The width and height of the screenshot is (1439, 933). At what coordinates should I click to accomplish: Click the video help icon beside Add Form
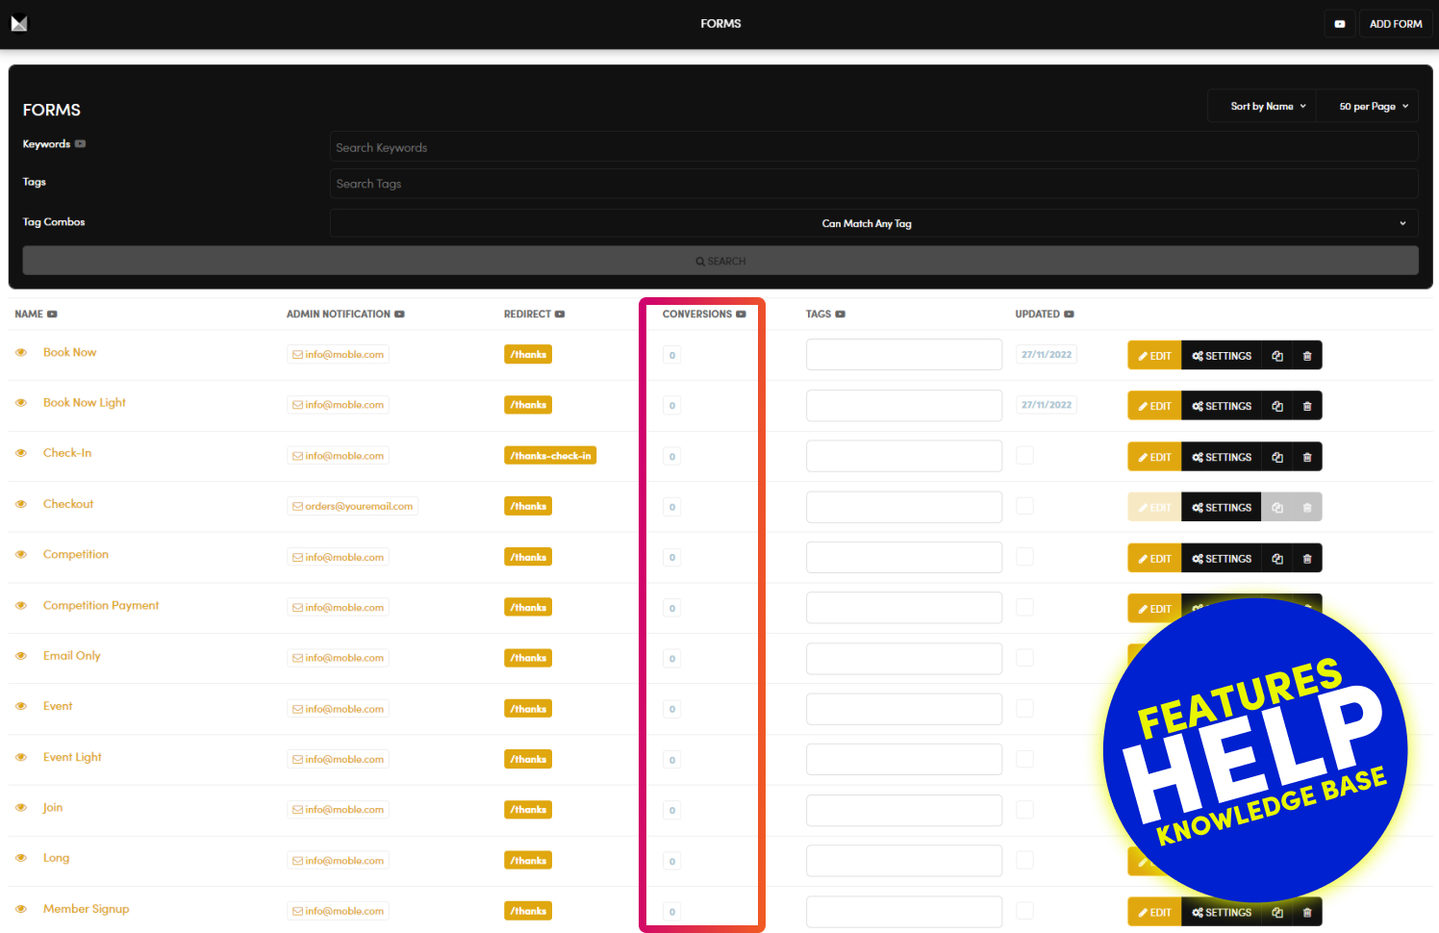pos(1339,24)
